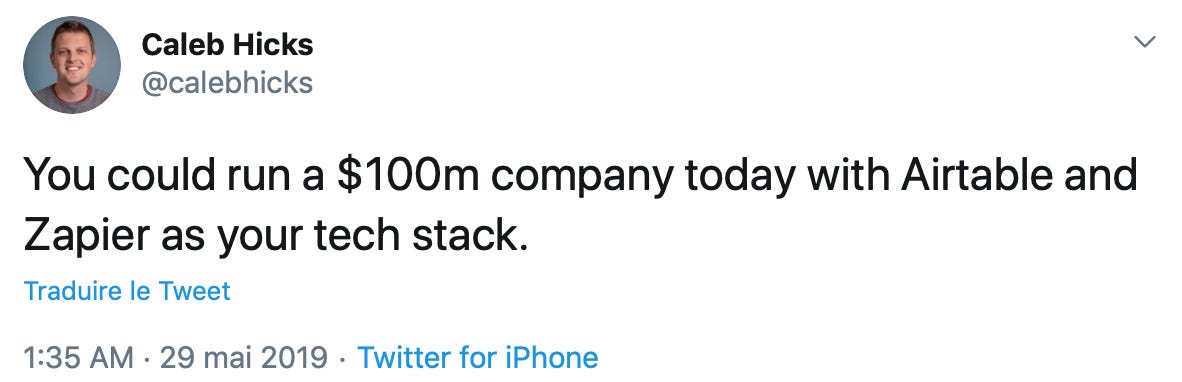Click the Traduire le Tweet link
1182x382 pixels.
point(127,291)
